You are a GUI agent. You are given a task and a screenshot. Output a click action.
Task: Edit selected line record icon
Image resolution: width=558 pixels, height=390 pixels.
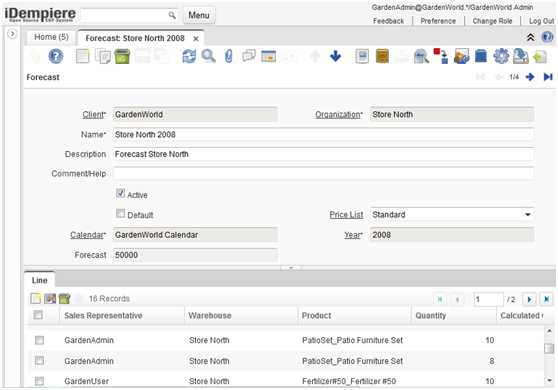click(x=50, y=299)
